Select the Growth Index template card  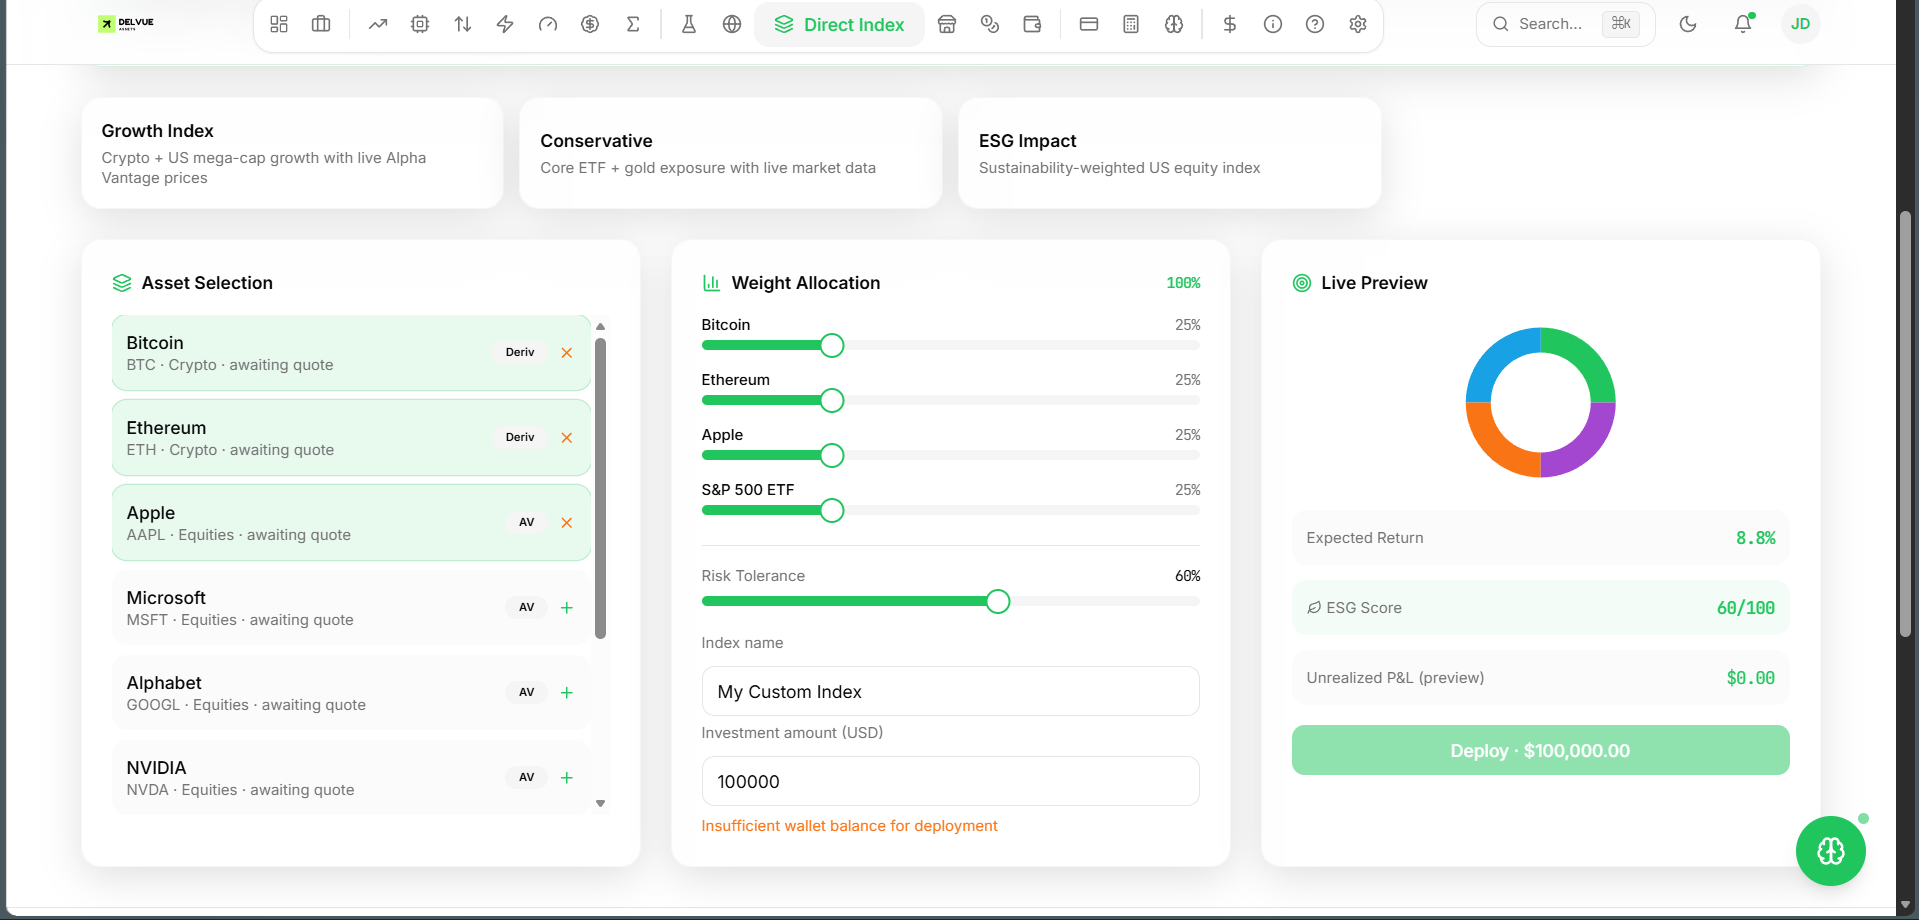292,153
